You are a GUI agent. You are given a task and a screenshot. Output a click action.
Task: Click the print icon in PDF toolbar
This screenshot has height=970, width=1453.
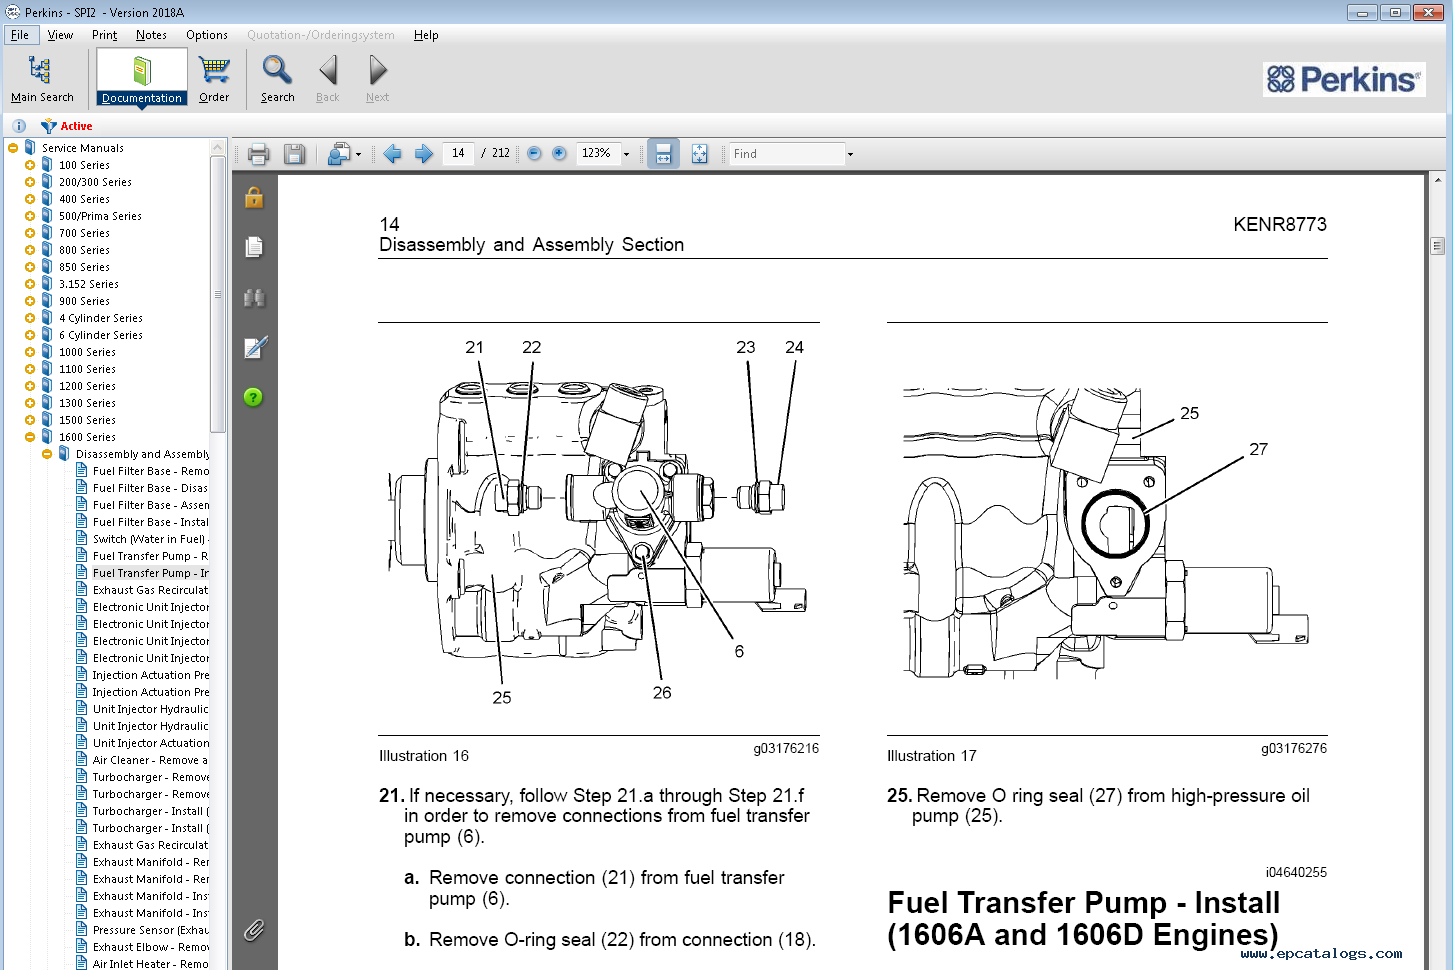258,154
